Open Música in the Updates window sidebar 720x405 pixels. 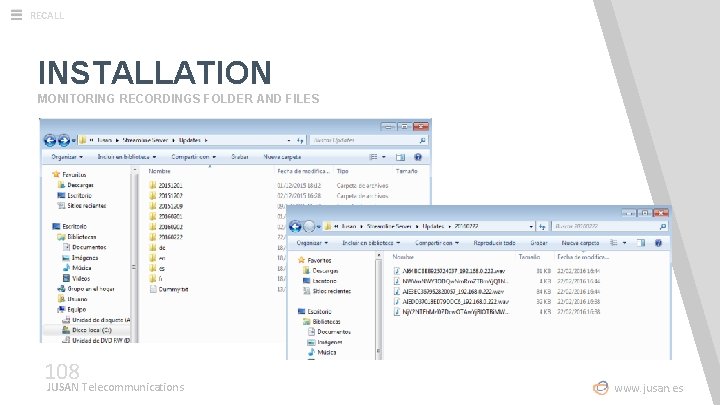77,268
